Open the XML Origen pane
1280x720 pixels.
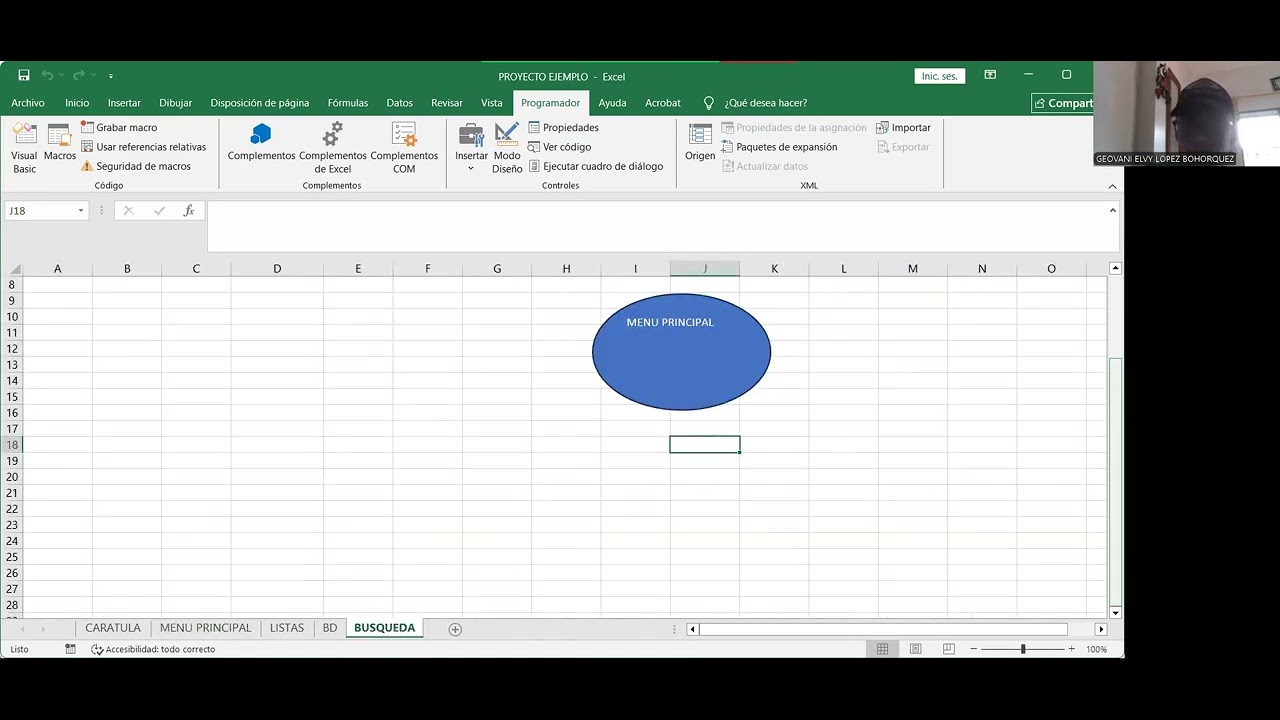[700, 143]
